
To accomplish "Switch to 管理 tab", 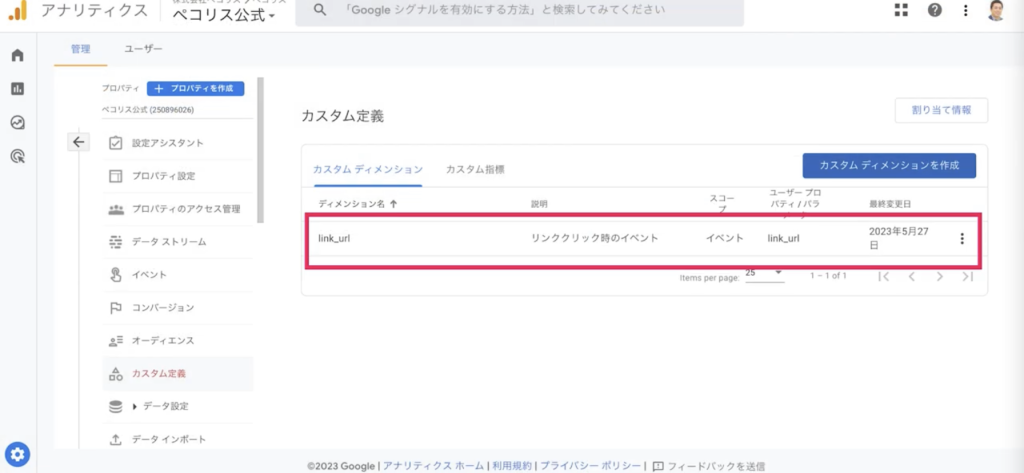I will tap(80, 49).
